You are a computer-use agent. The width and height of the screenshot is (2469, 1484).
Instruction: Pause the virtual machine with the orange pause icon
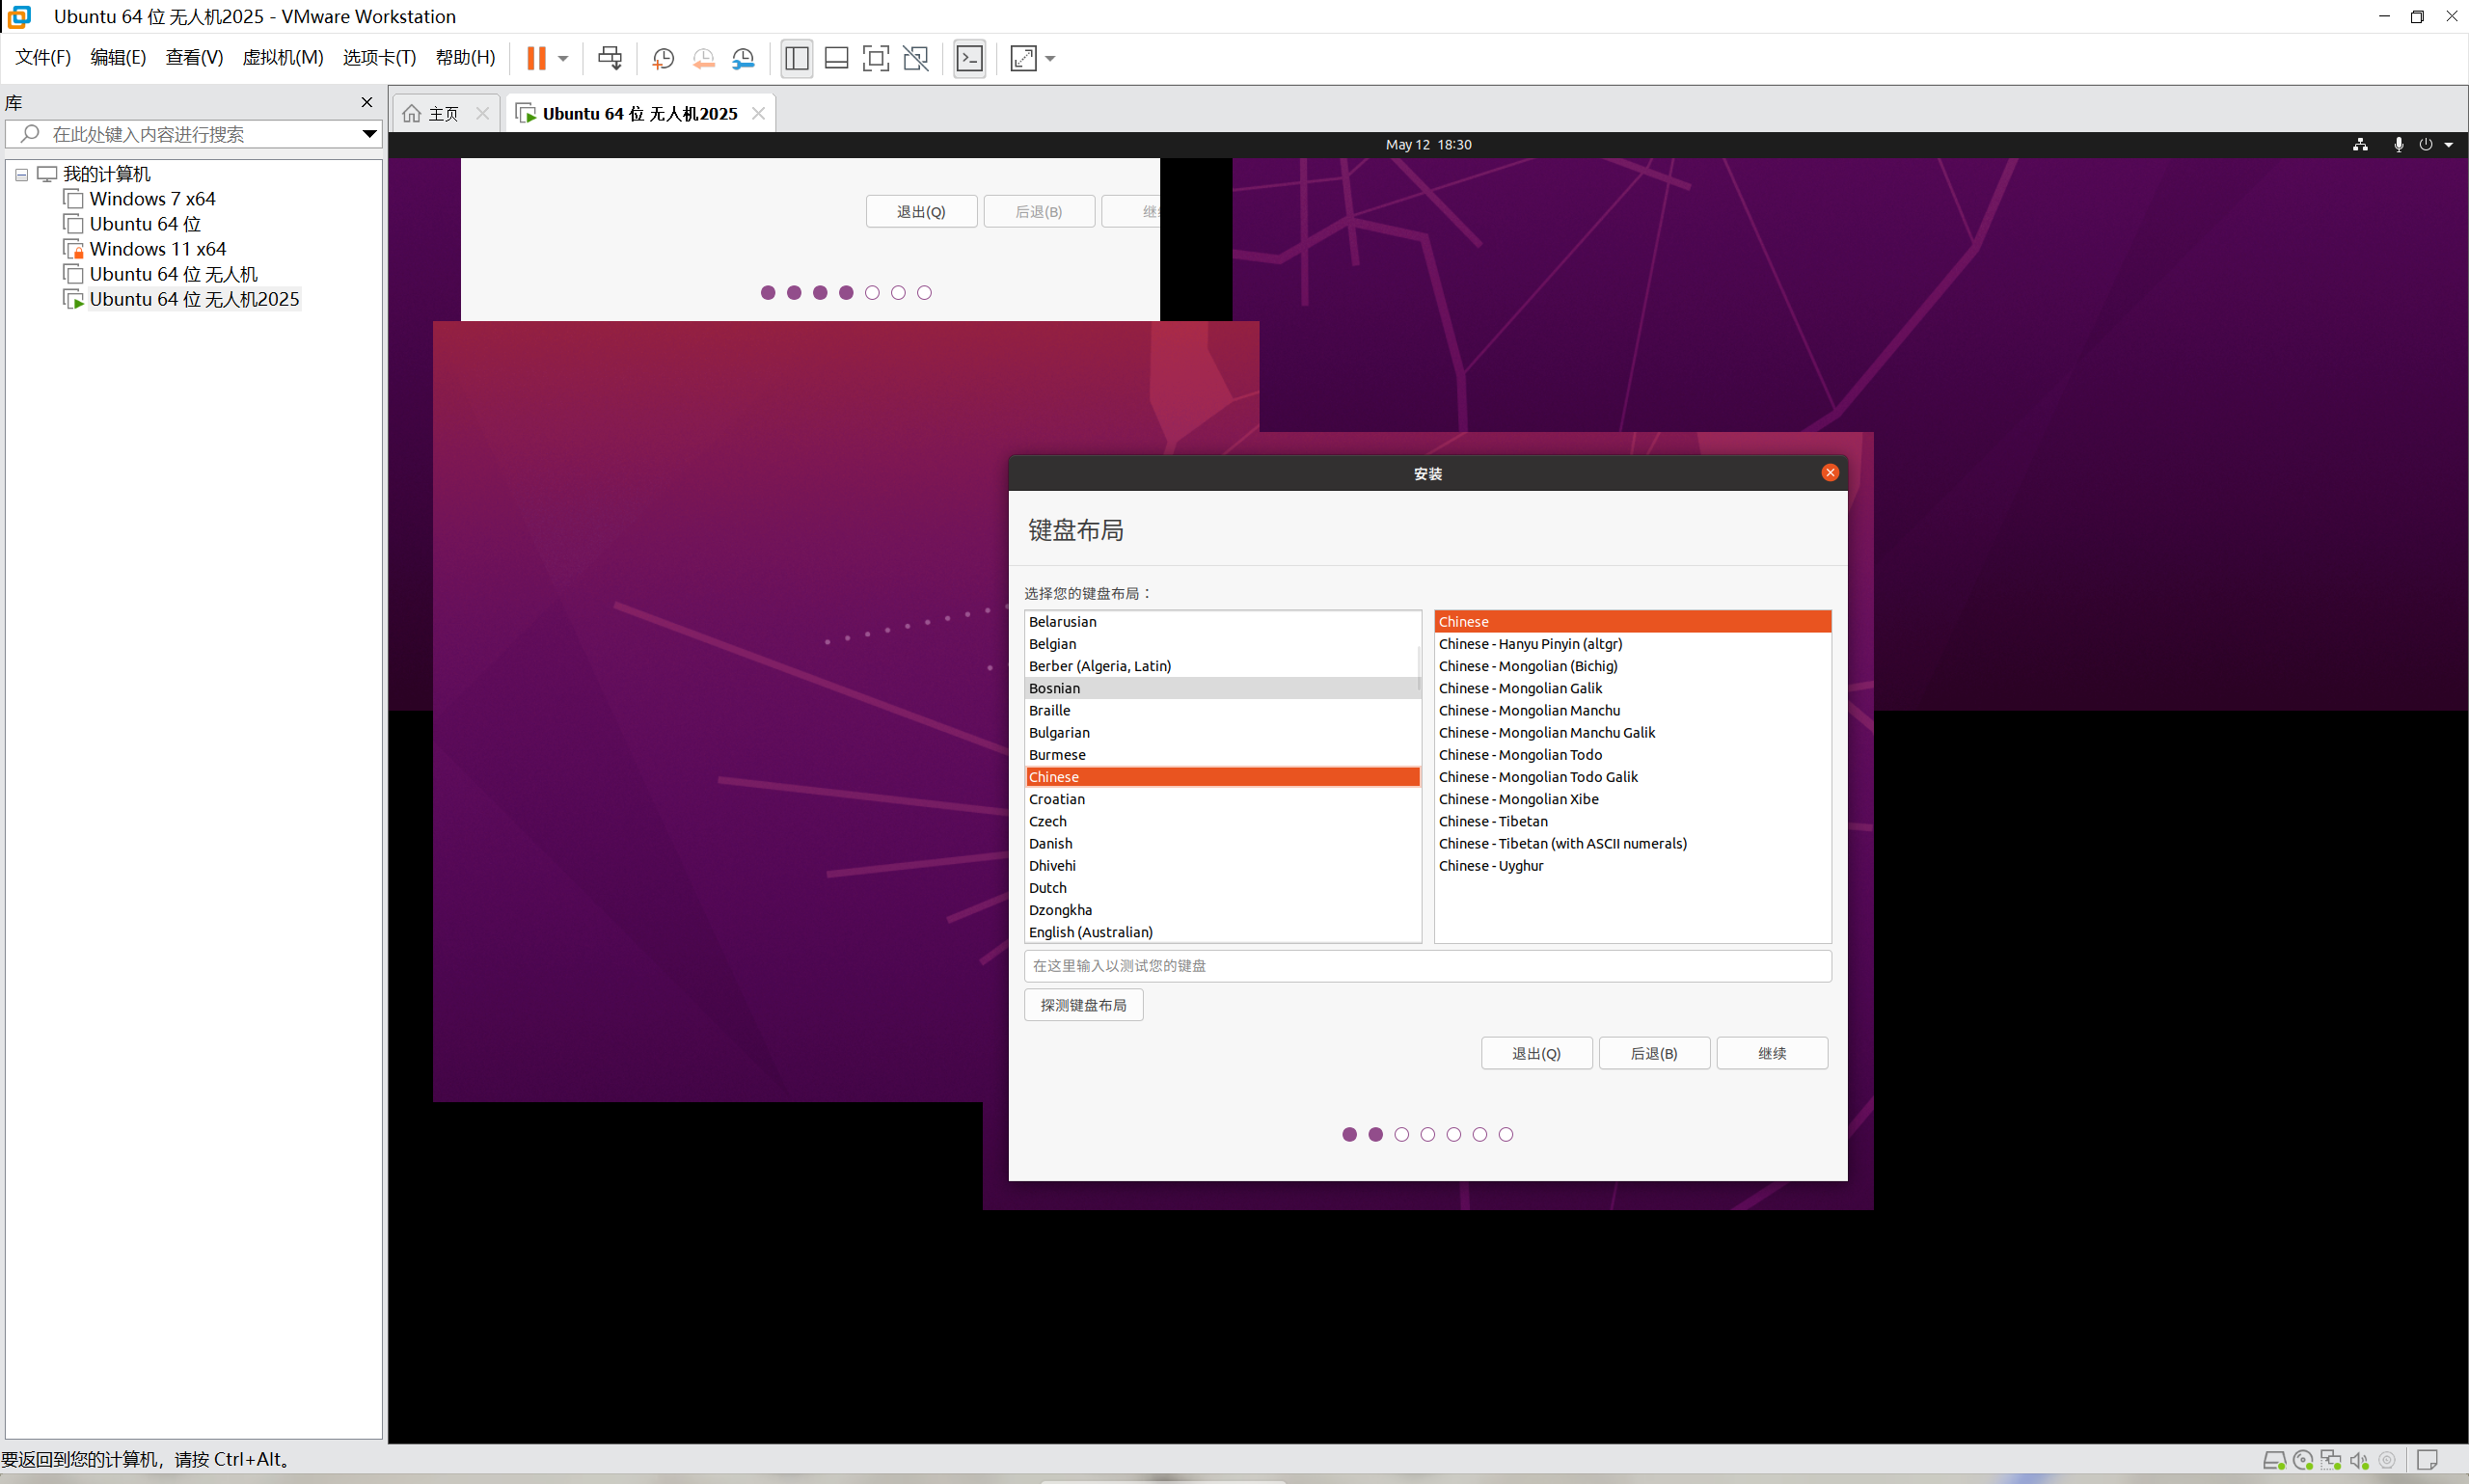tap(536, 58)
